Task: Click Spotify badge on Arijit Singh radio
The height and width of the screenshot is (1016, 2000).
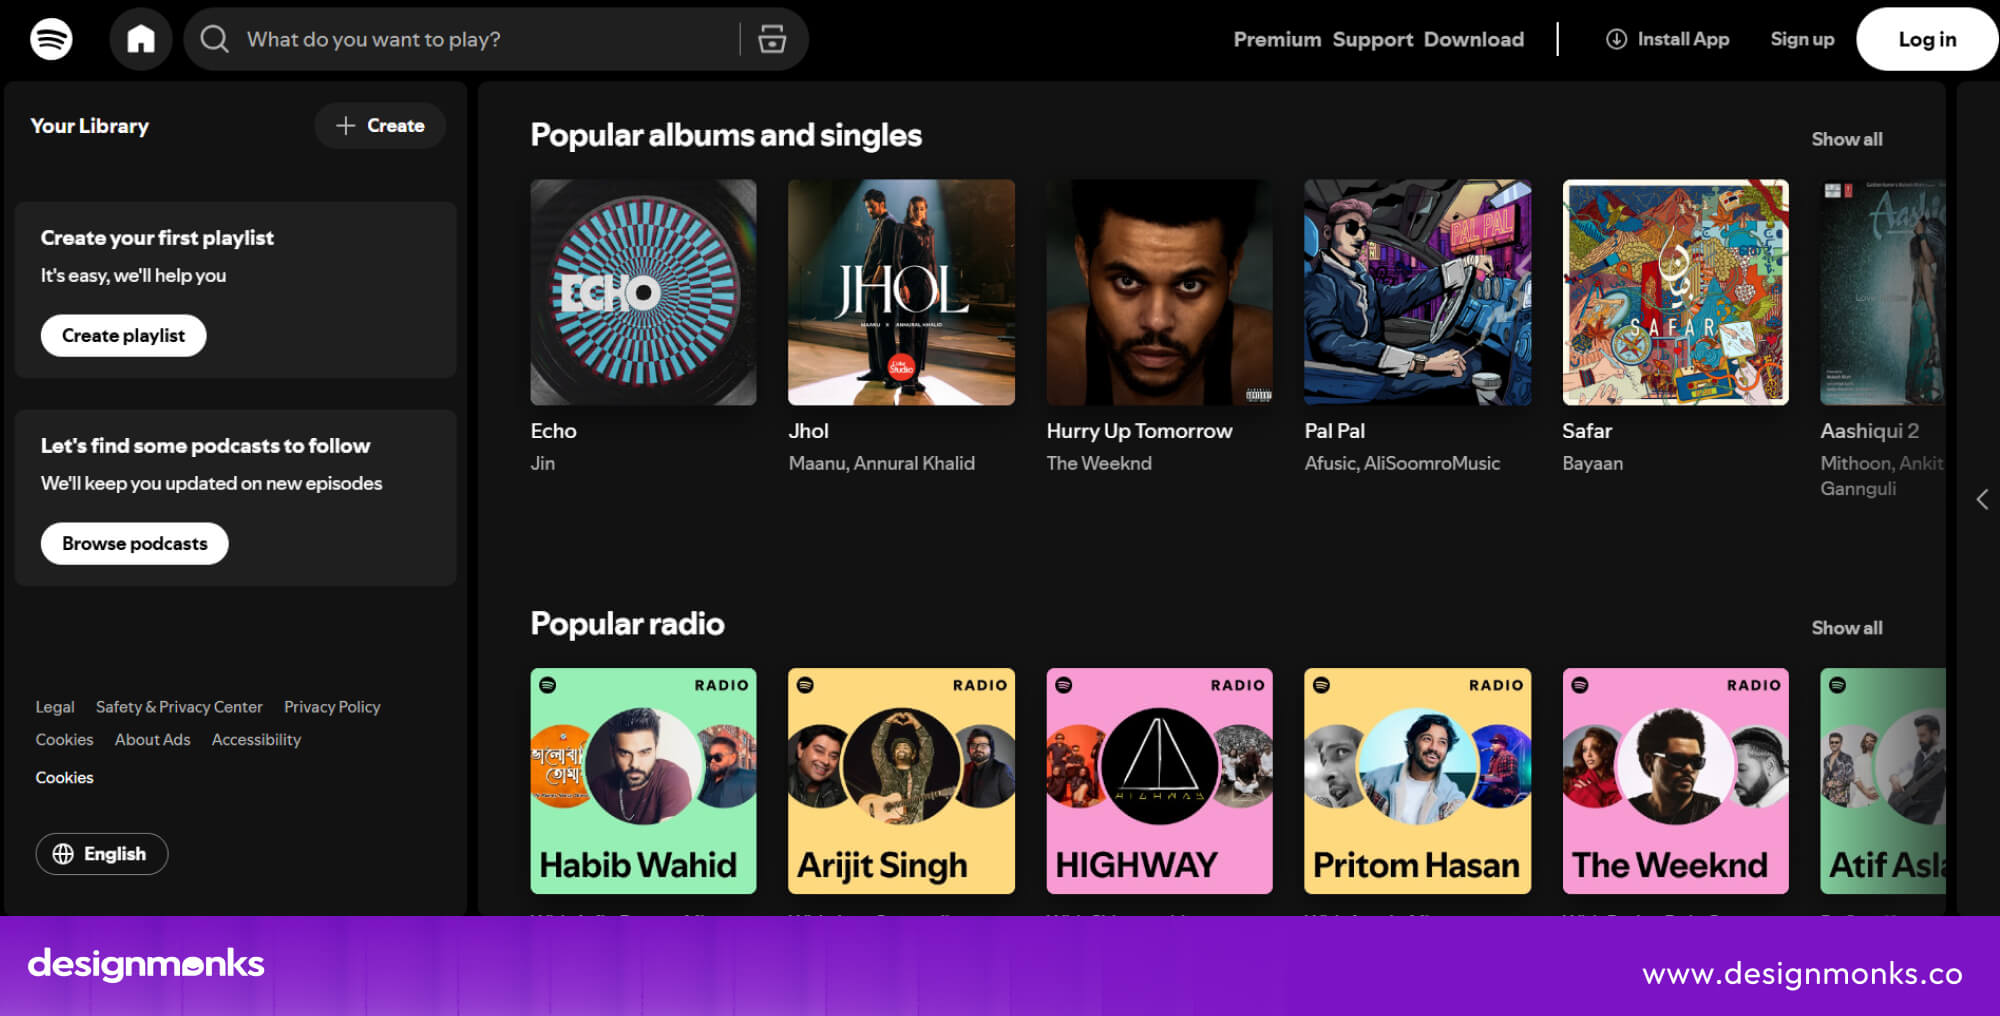Action: coord(805,685)
